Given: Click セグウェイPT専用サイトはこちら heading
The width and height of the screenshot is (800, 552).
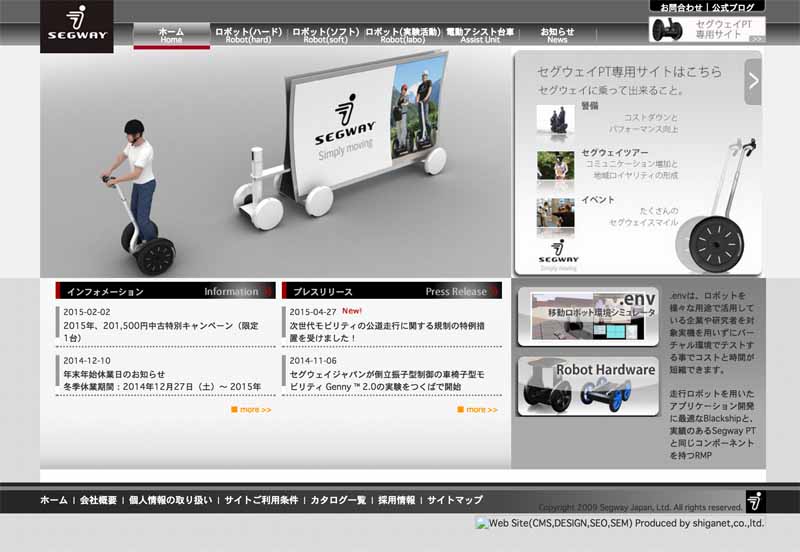Looking at the screenshot, I should 630,72.
